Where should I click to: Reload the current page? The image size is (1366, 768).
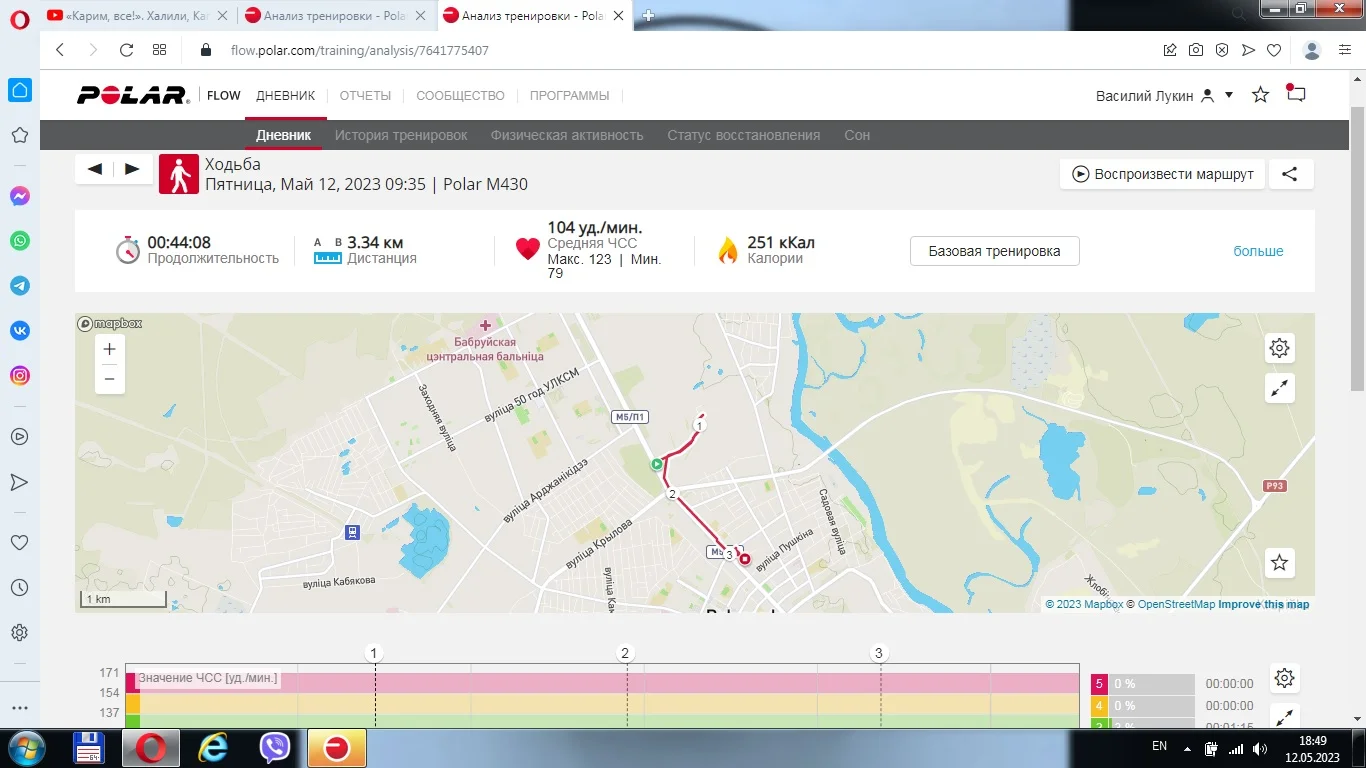point(126,50)
